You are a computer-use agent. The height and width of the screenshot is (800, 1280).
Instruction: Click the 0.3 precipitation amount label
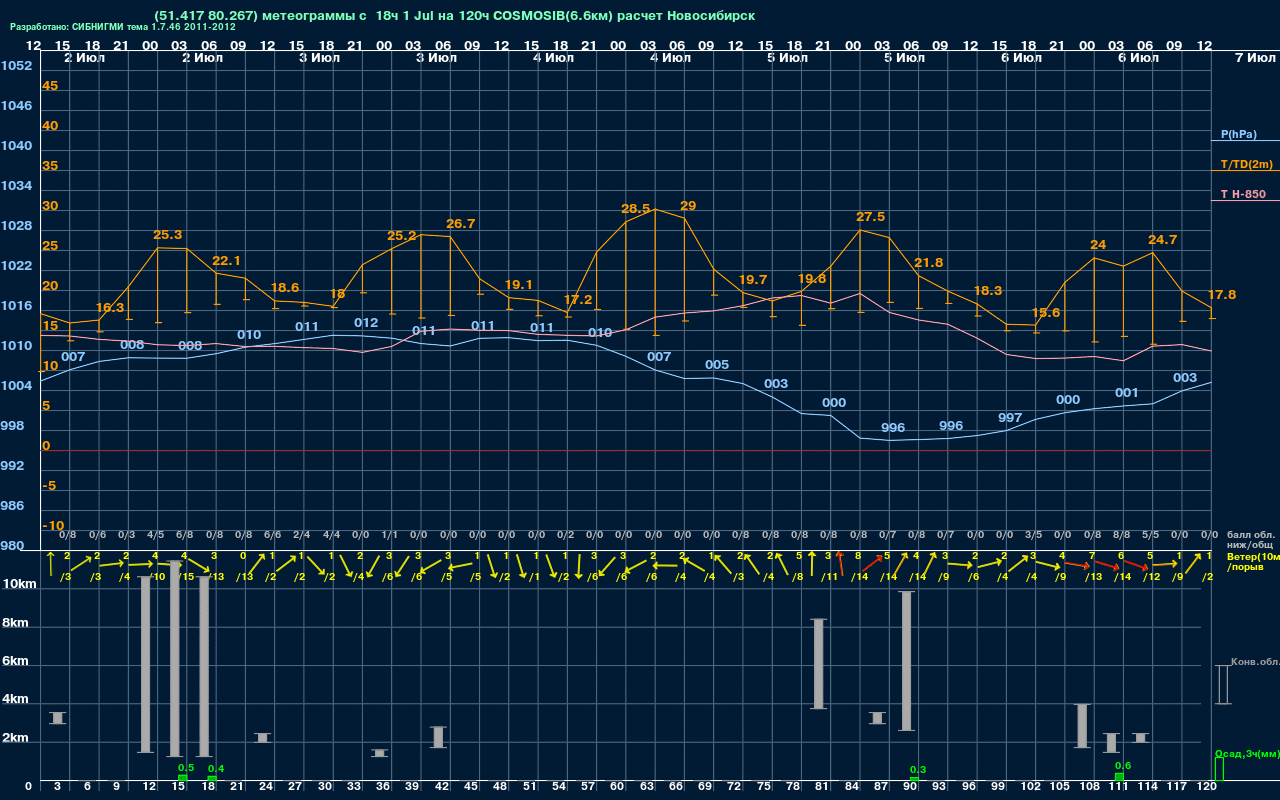pos(918,770)
